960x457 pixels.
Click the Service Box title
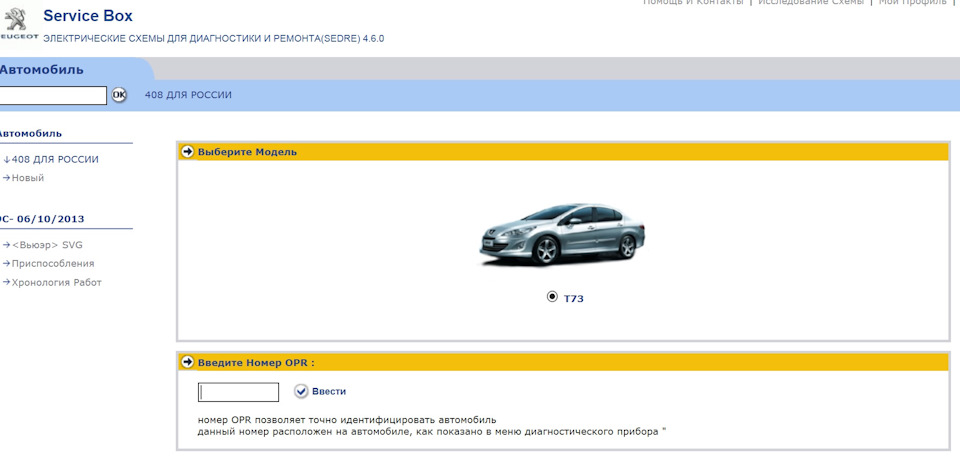click(x=88, y=16)
